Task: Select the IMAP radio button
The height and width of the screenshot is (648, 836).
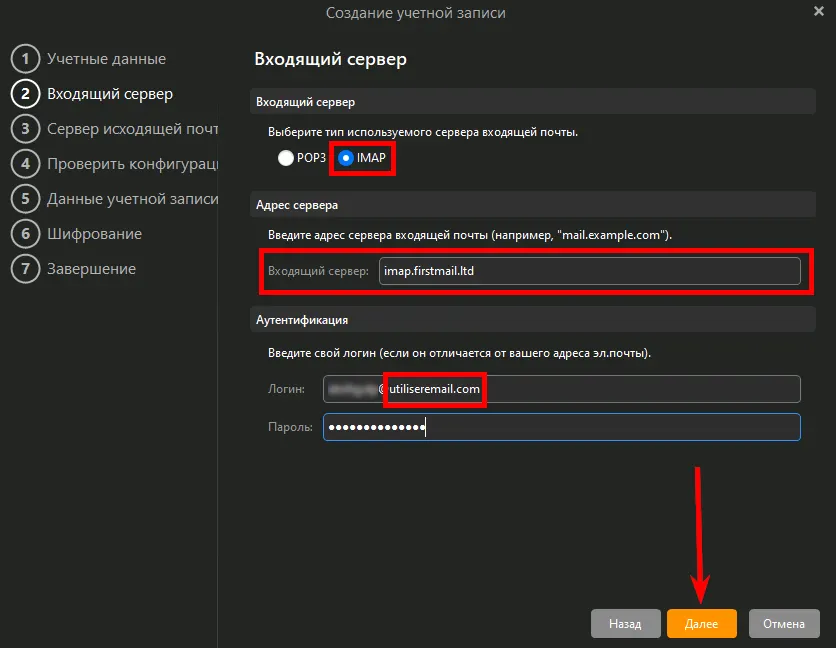Action: click(x=346, y=158)
